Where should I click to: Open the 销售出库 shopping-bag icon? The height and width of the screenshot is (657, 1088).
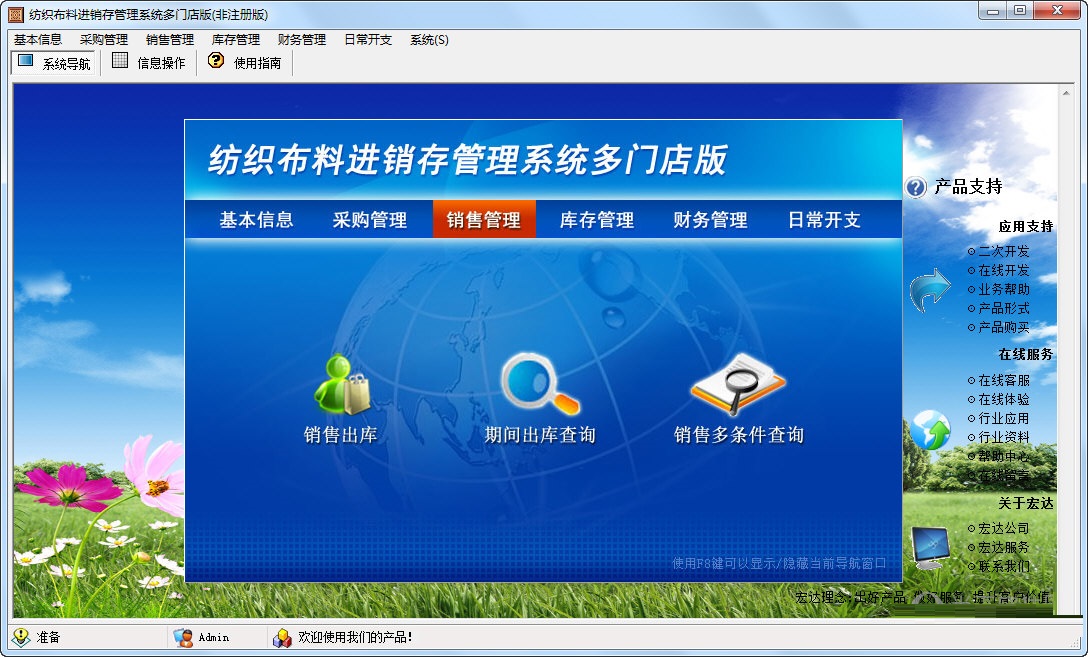342,384
